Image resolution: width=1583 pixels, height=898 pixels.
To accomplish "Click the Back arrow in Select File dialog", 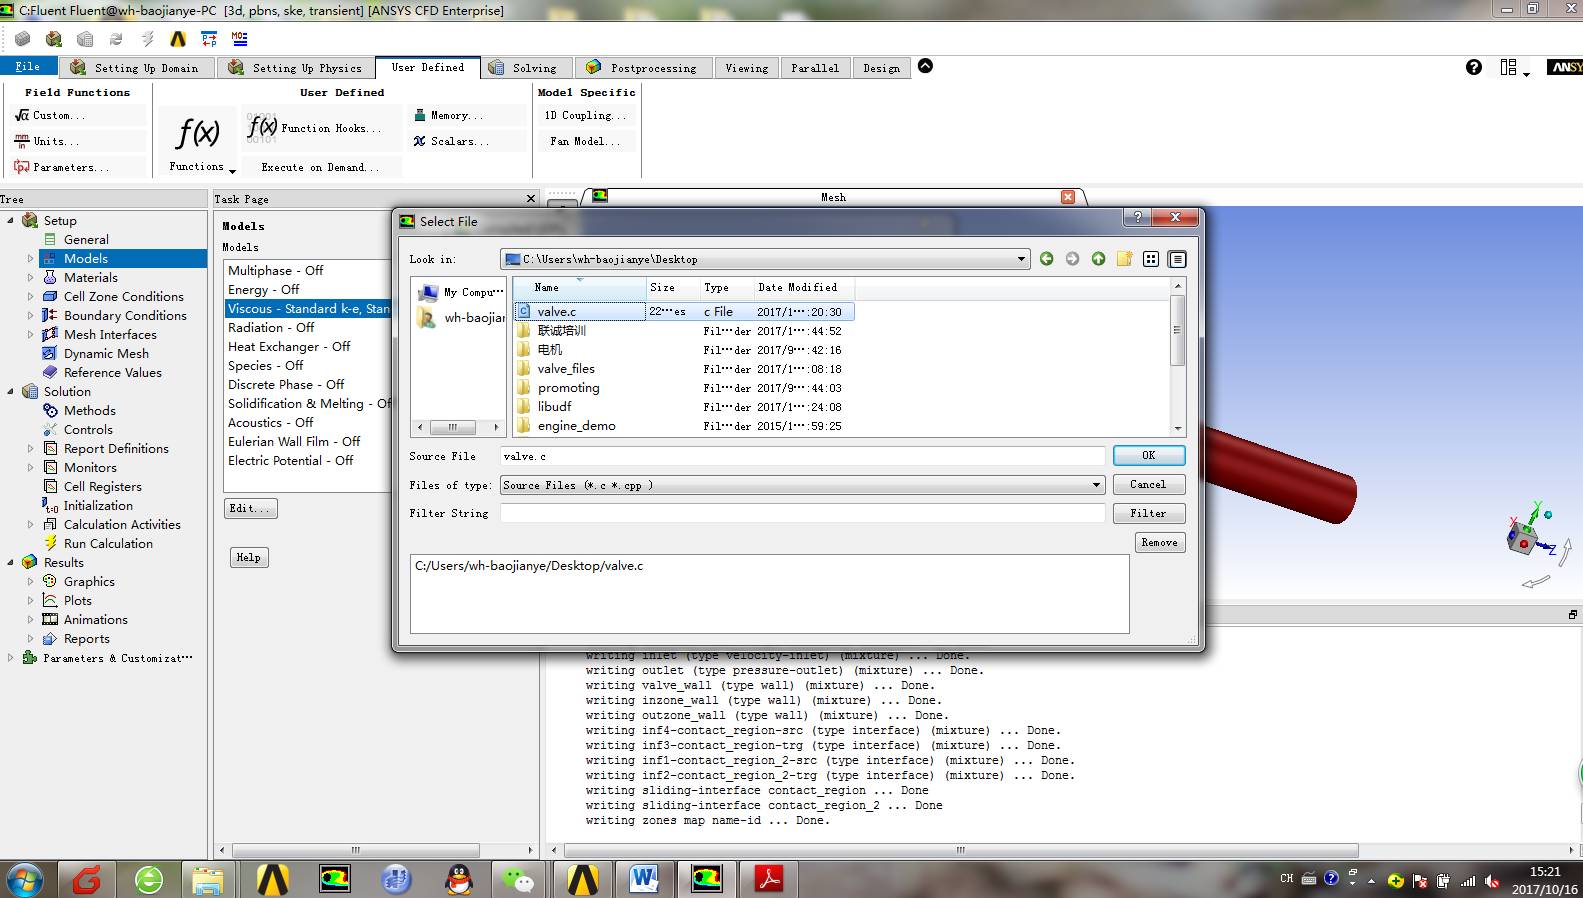I will click(1046, 259).
